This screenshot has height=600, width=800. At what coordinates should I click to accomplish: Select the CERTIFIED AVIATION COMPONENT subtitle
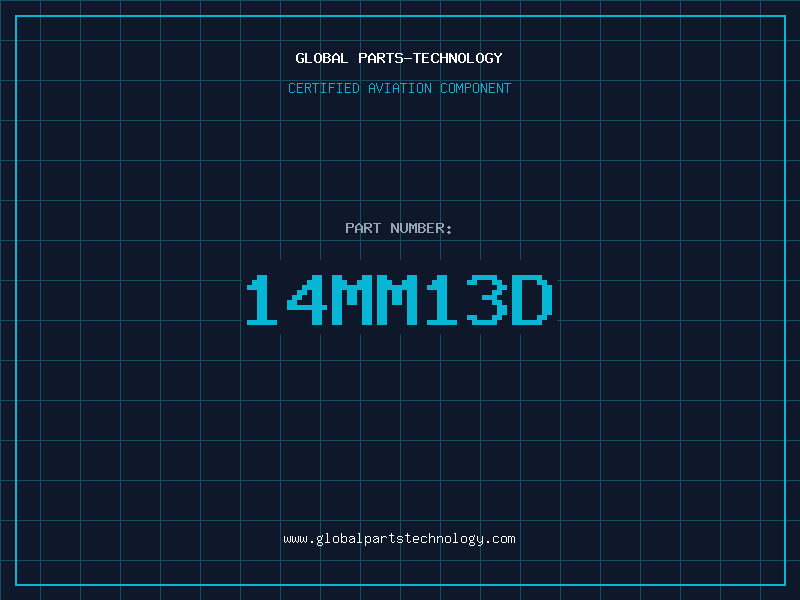399,88
